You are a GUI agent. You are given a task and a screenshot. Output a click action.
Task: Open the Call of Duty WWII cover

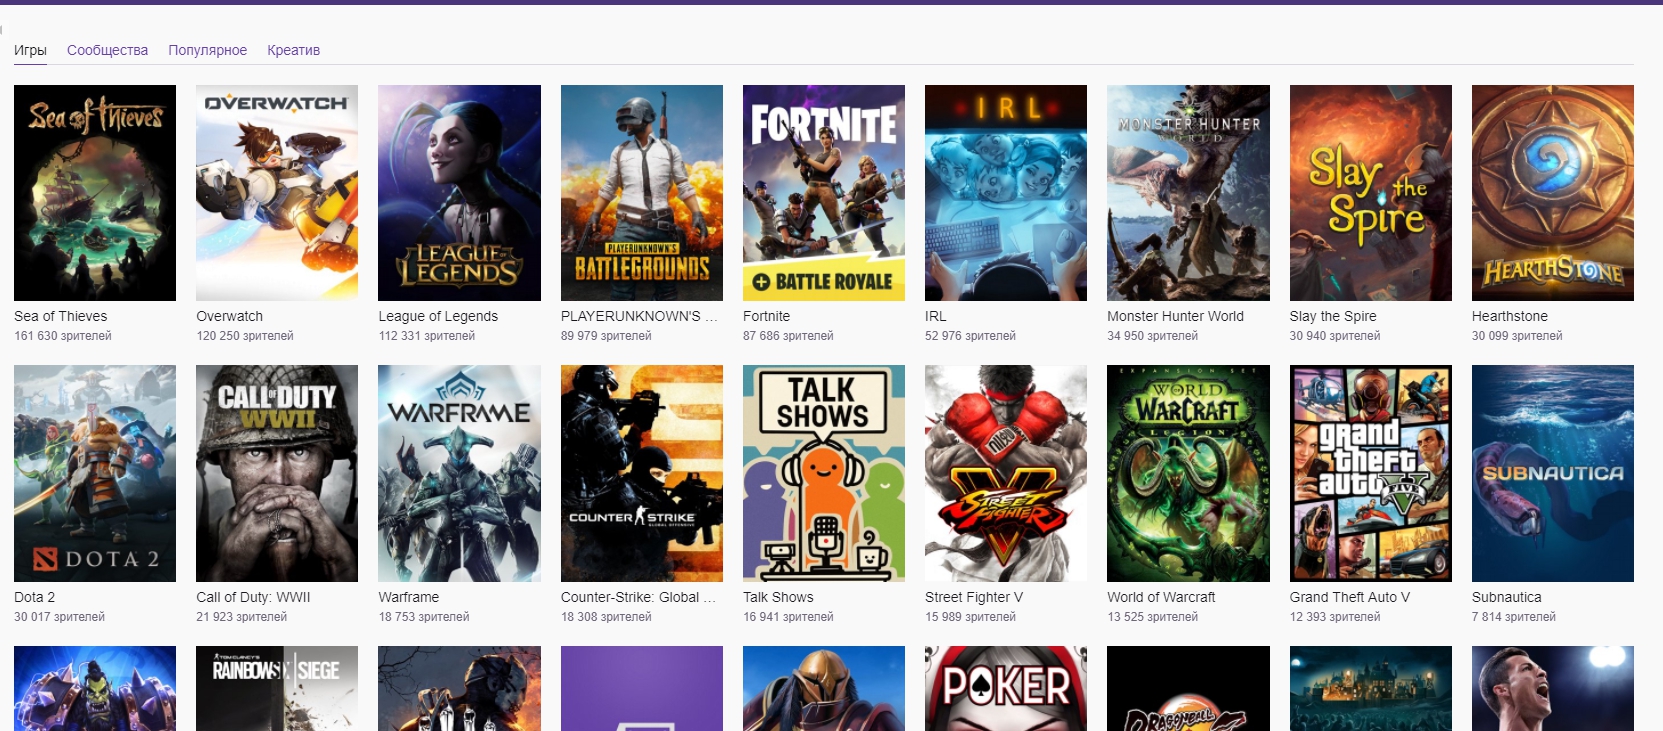pos(277,473)
